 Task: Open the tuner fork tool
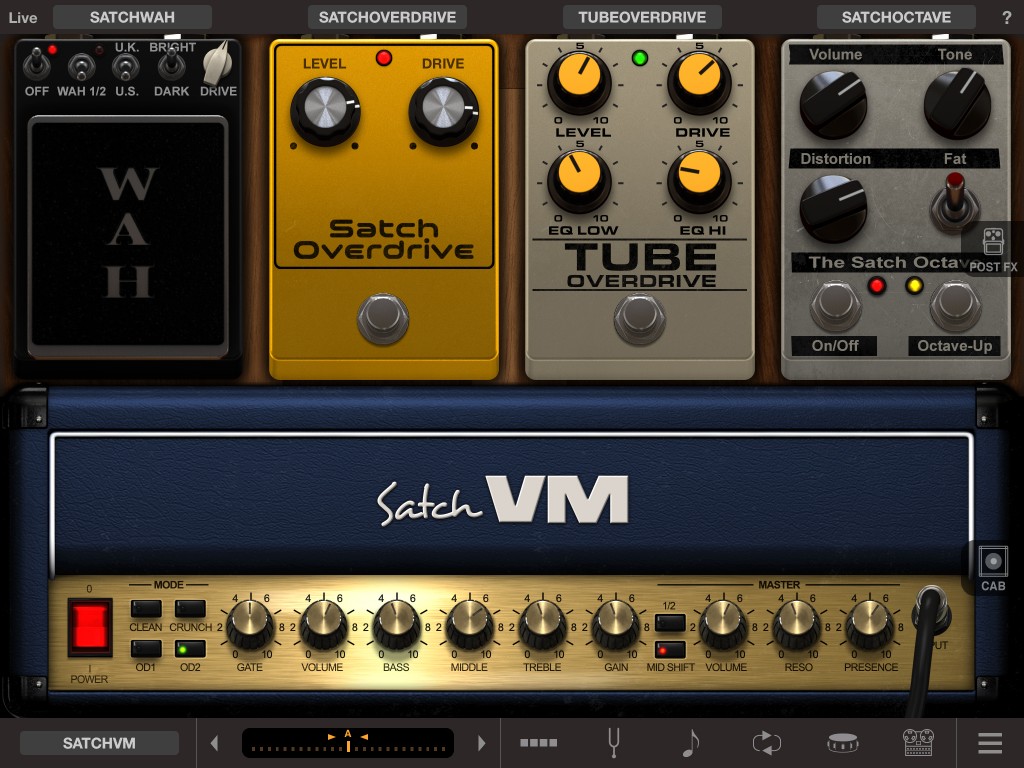pos(613,743)
